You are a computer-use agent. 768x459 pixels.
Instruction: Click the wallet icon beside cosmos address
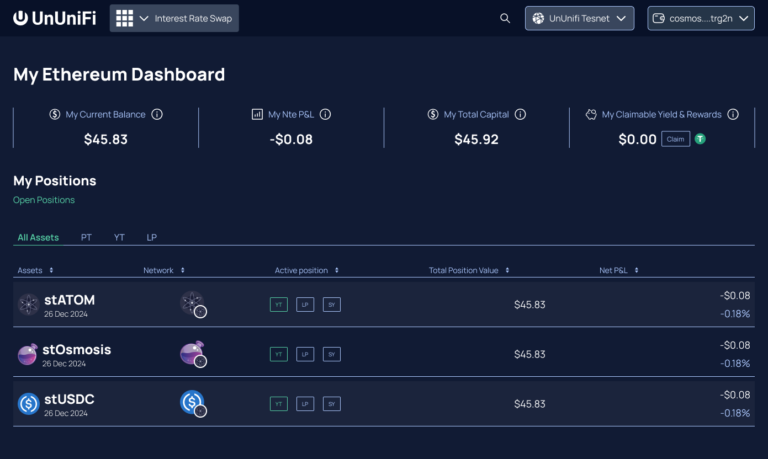659,18
